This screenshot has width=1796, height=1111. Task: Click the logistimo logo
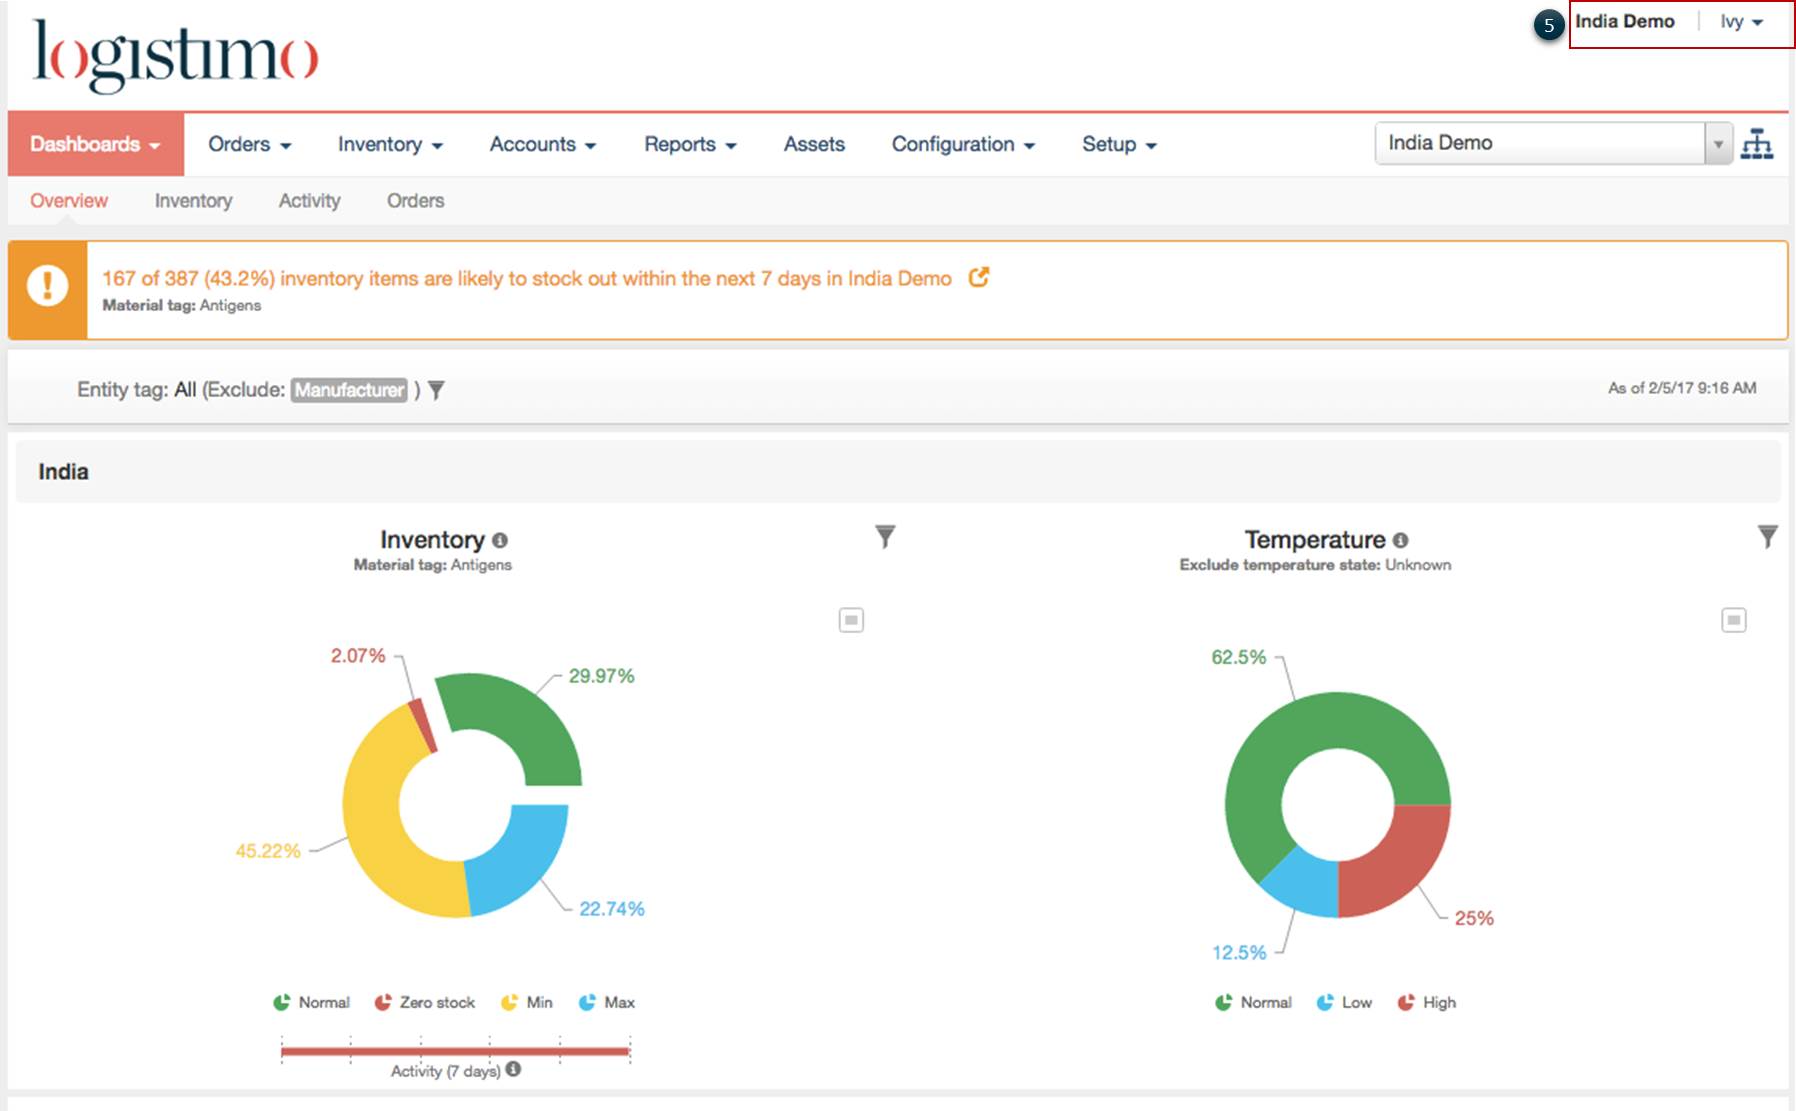pos(176,56)
